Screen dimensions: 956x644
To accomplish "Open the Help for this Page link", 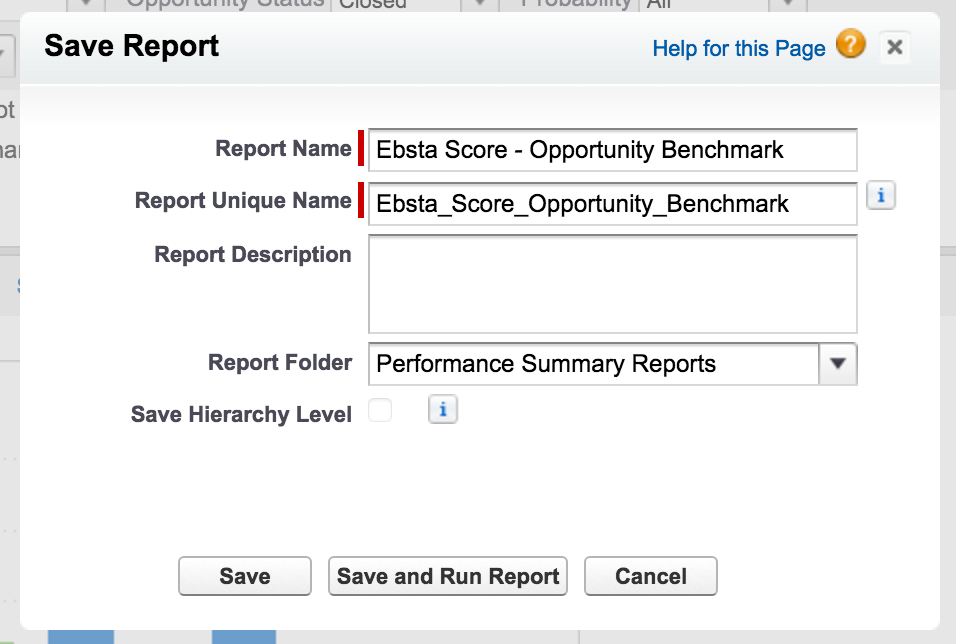I will tap(739, 48).
